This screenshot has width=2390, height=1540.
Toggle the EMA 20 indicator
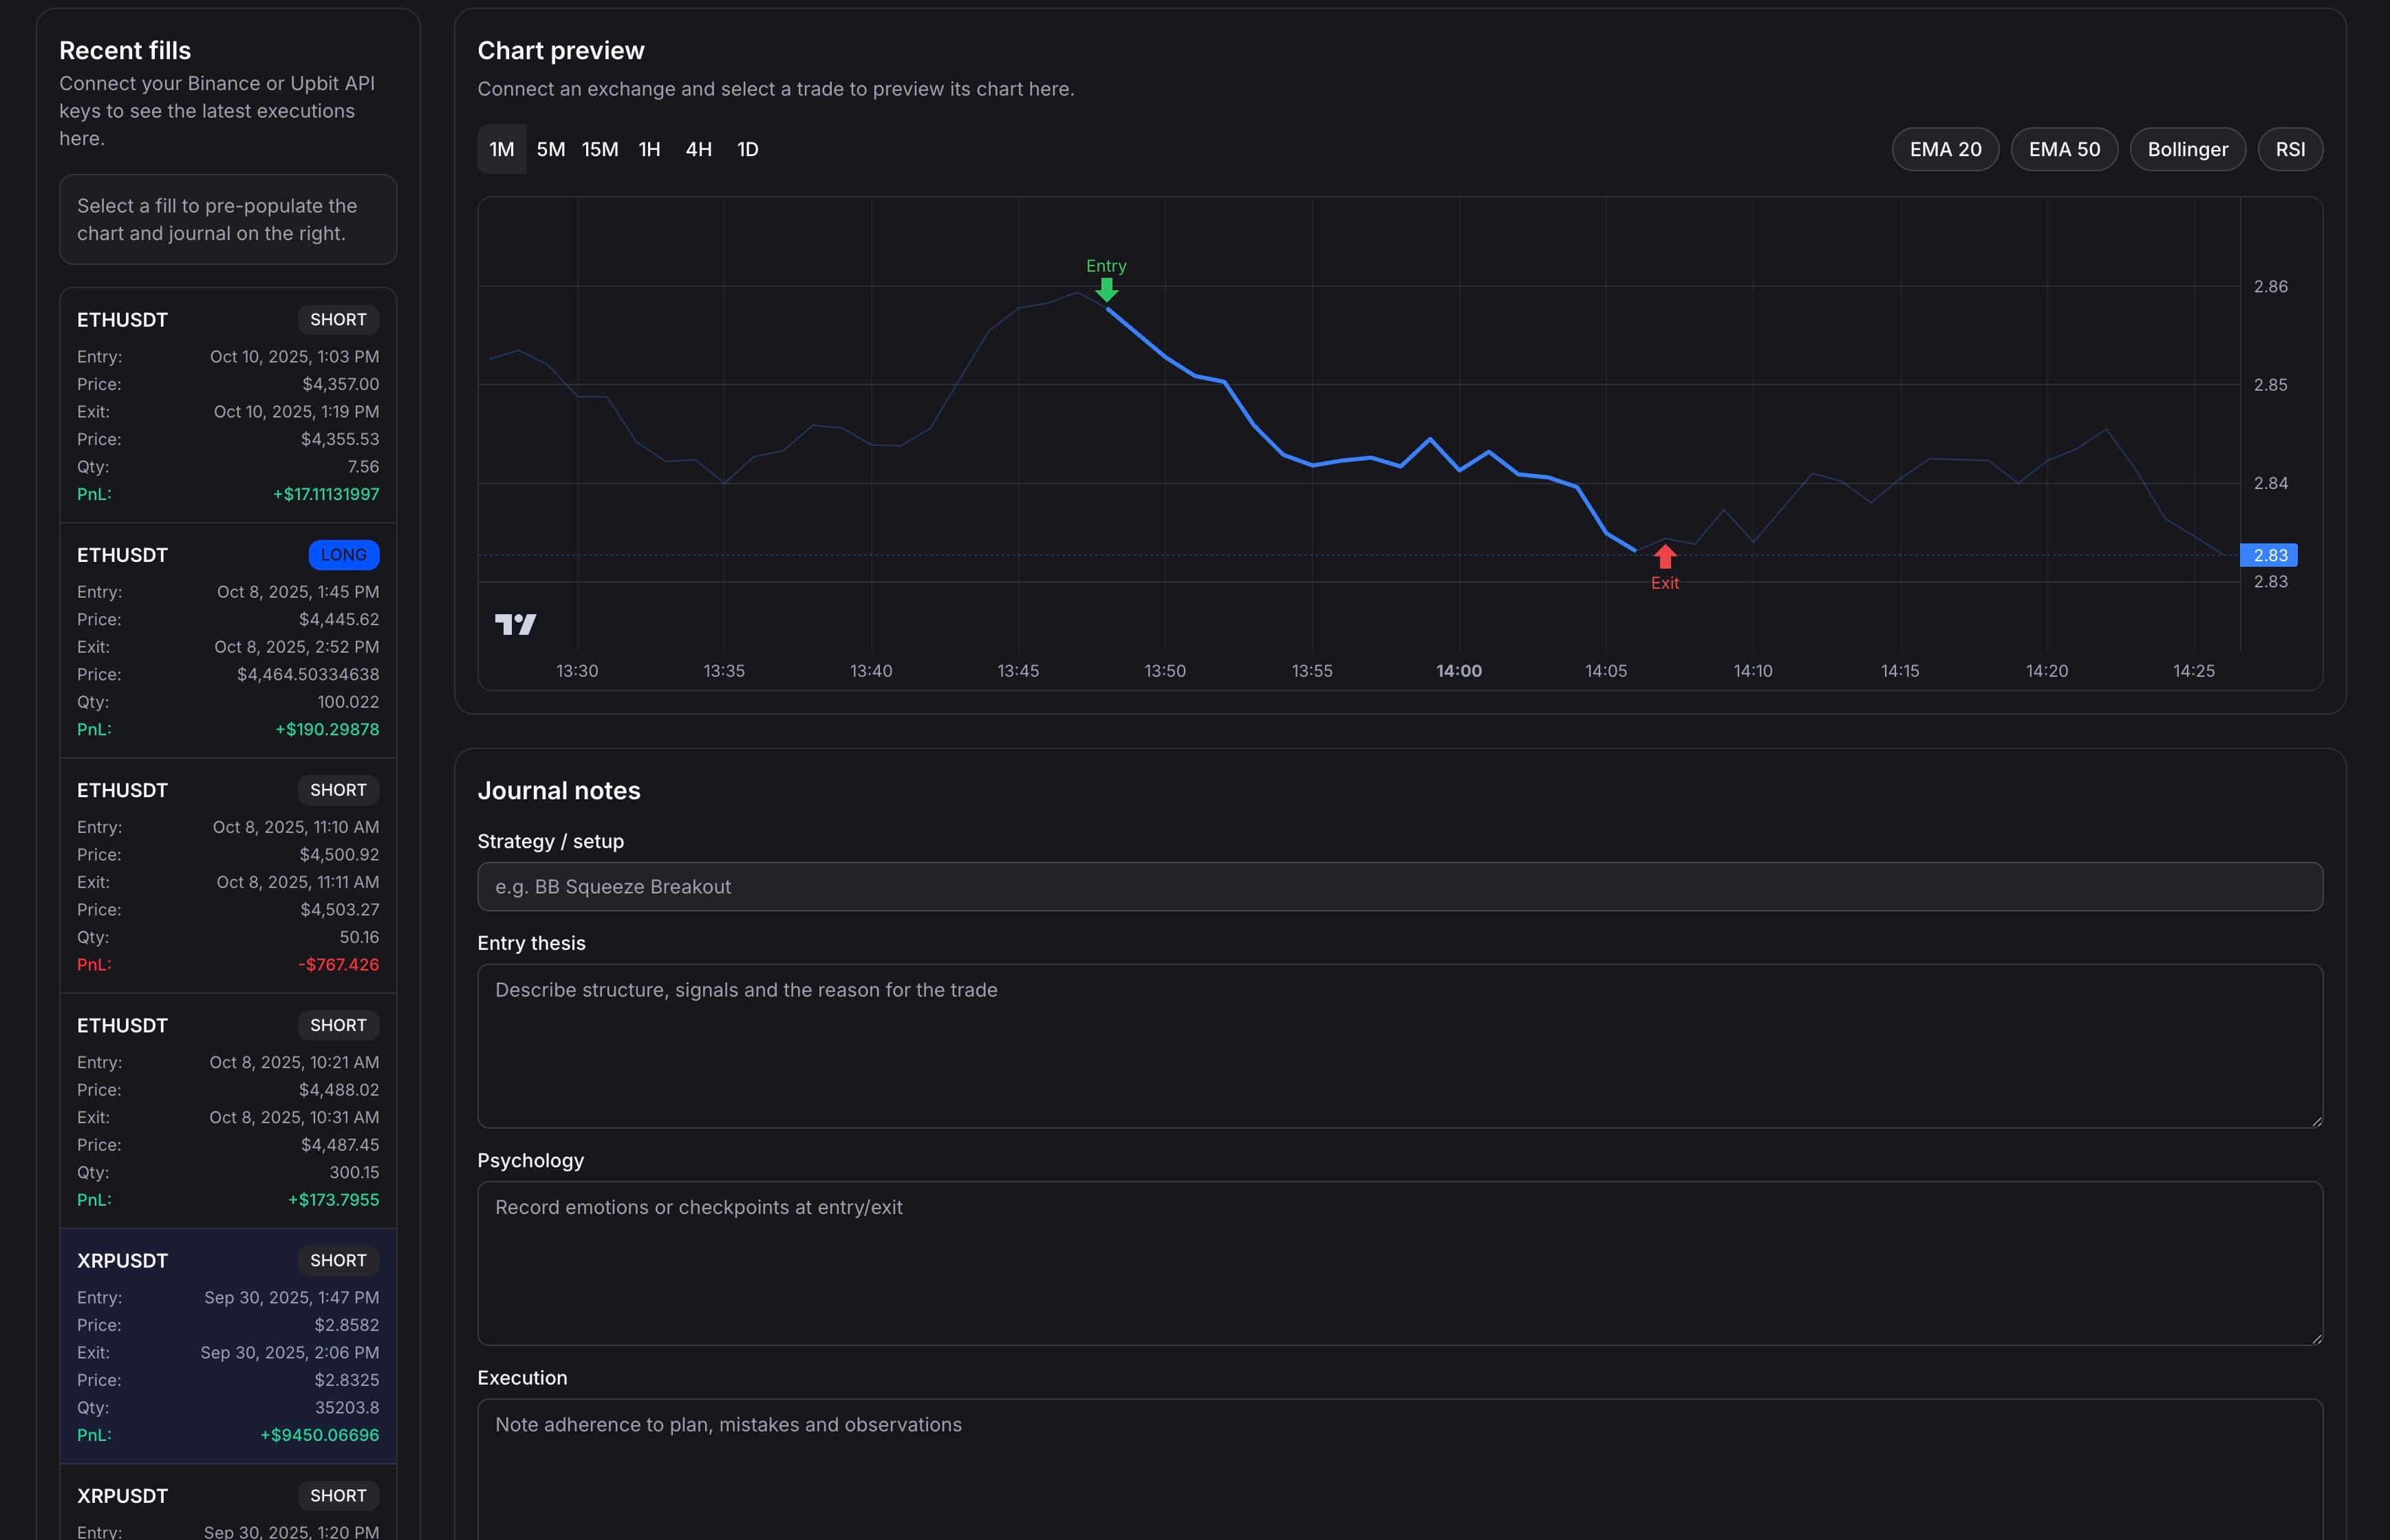(1944, 149)
